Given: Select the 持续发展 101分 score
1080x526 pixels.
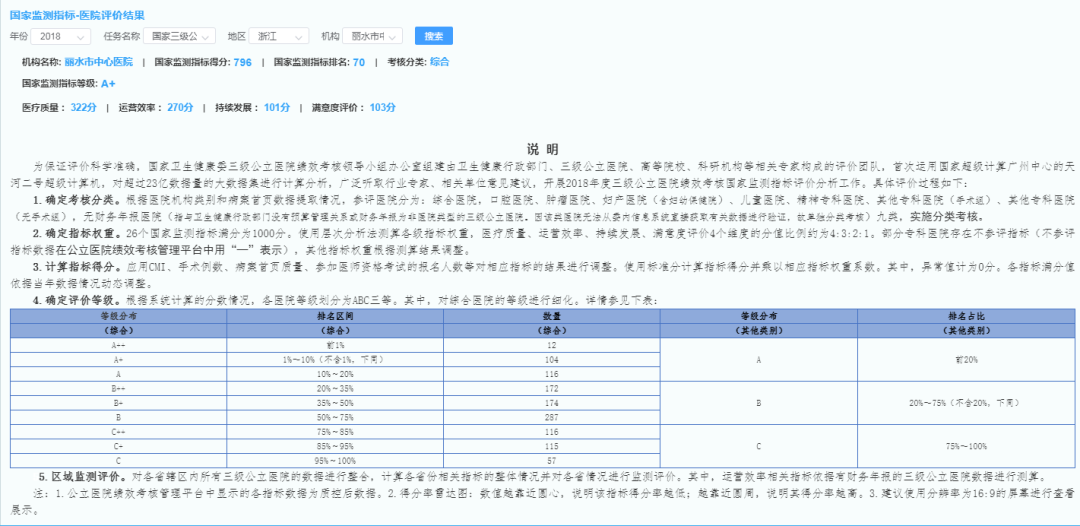Looking at the screenshot, I should coord(277,107).
